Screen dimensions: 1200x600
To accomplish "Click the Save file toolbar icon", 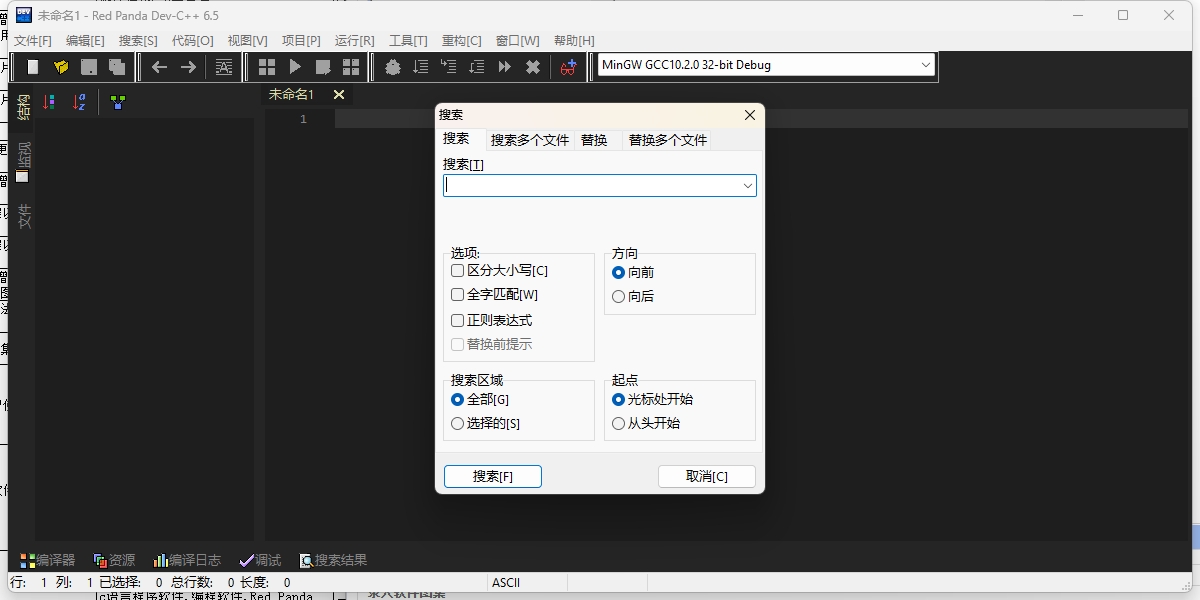I will (89, 67).
